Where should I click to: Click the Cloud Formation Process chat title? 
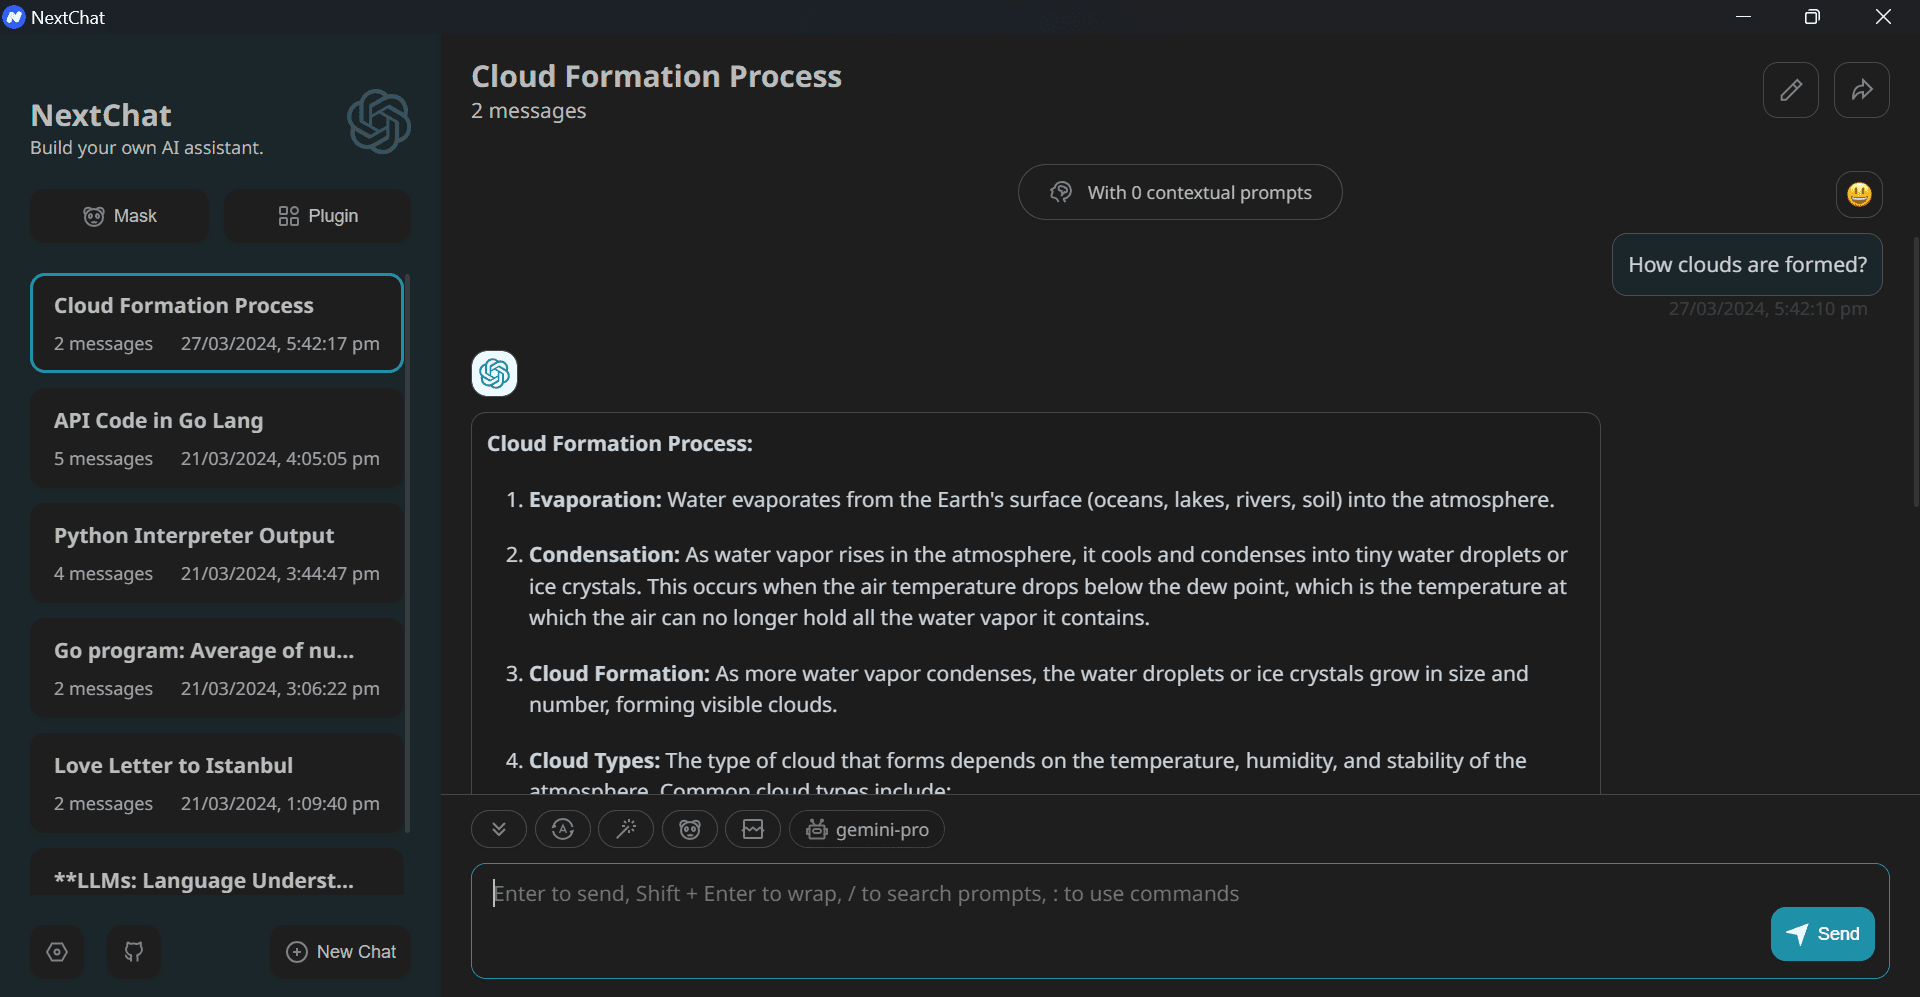[x=656, y=76]
